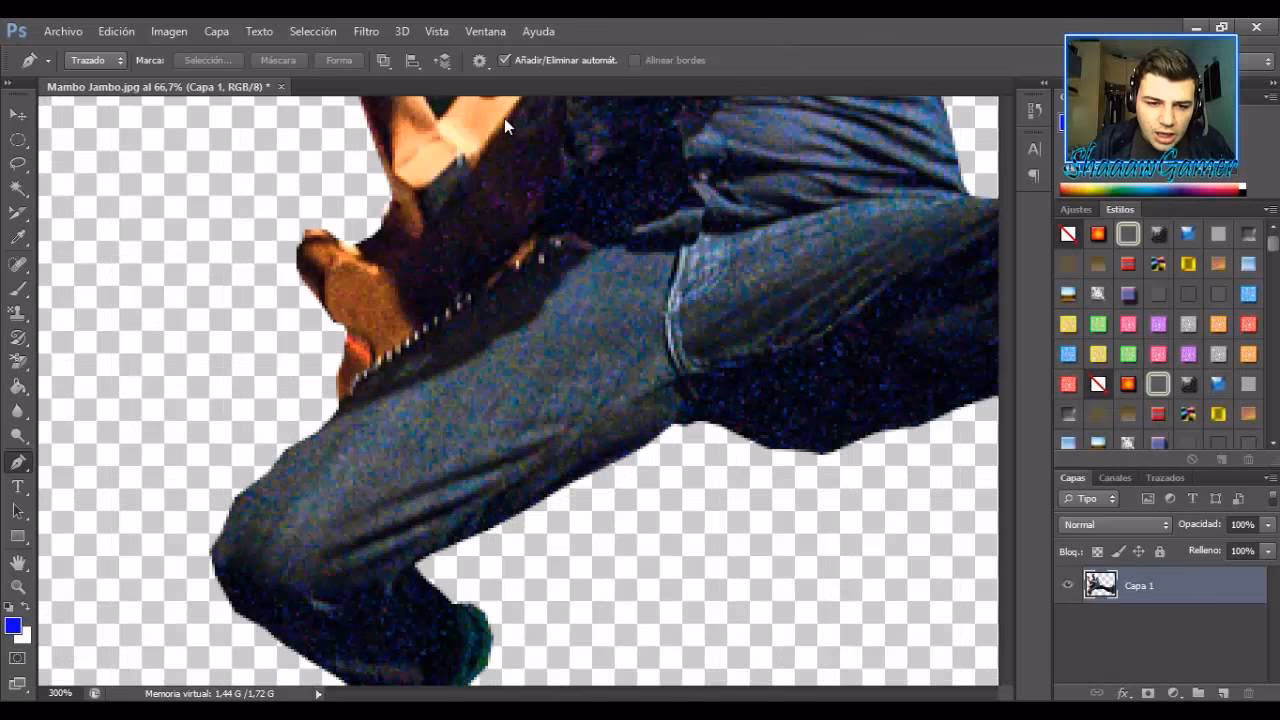Viewport: 1280px width, 720px height.
Task: Select the Type tool
Action: pyautogui.click(x=18, y=487)
